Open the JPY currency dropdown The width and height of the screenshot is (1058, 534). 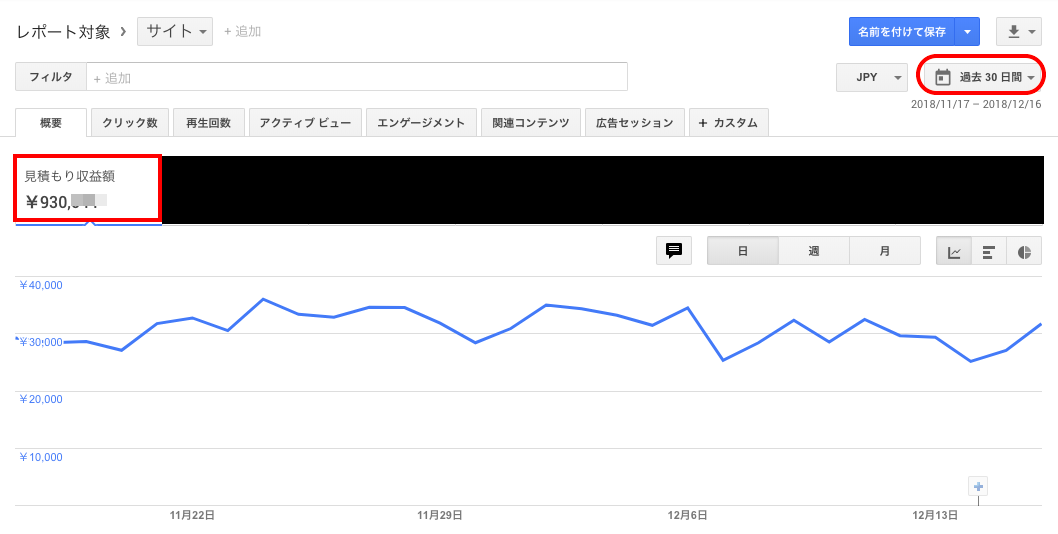coord(871,77)
